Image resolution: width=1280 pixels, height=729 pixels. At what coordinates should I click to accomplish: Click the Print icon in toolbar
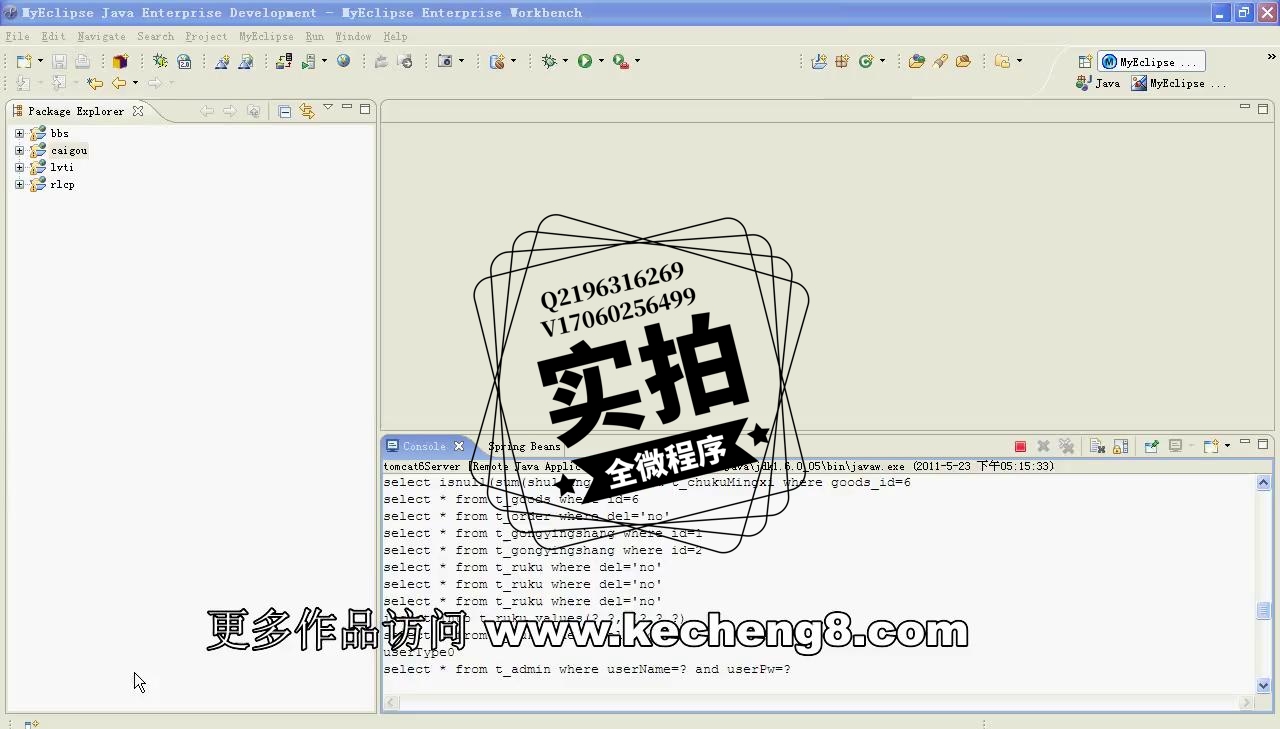point(82,61)
